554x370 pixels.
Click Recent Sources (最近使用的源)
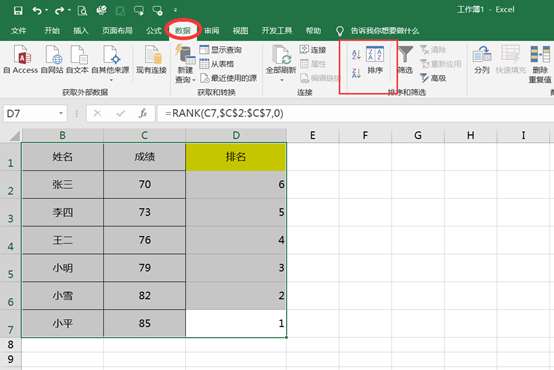click(x=228, y=78)
